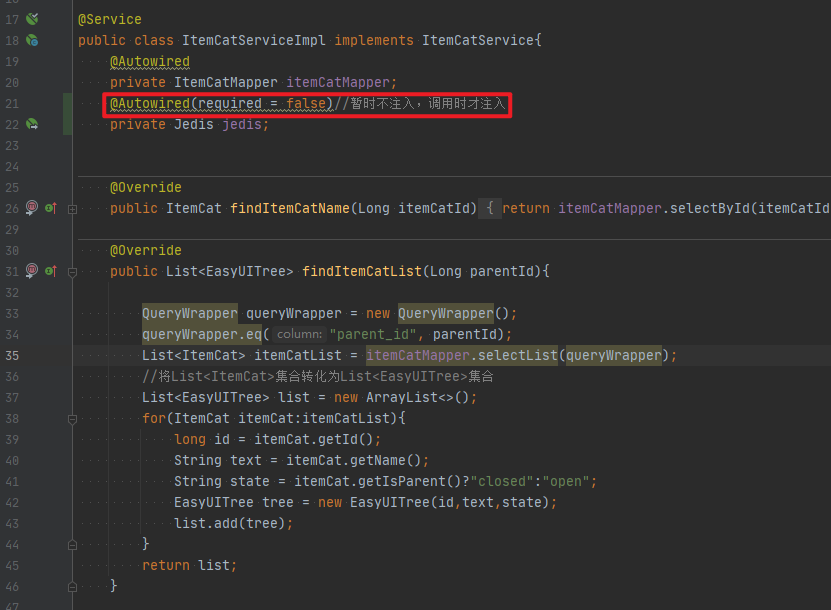Click line number 42 in the gutter

click(x=12, y=502)
